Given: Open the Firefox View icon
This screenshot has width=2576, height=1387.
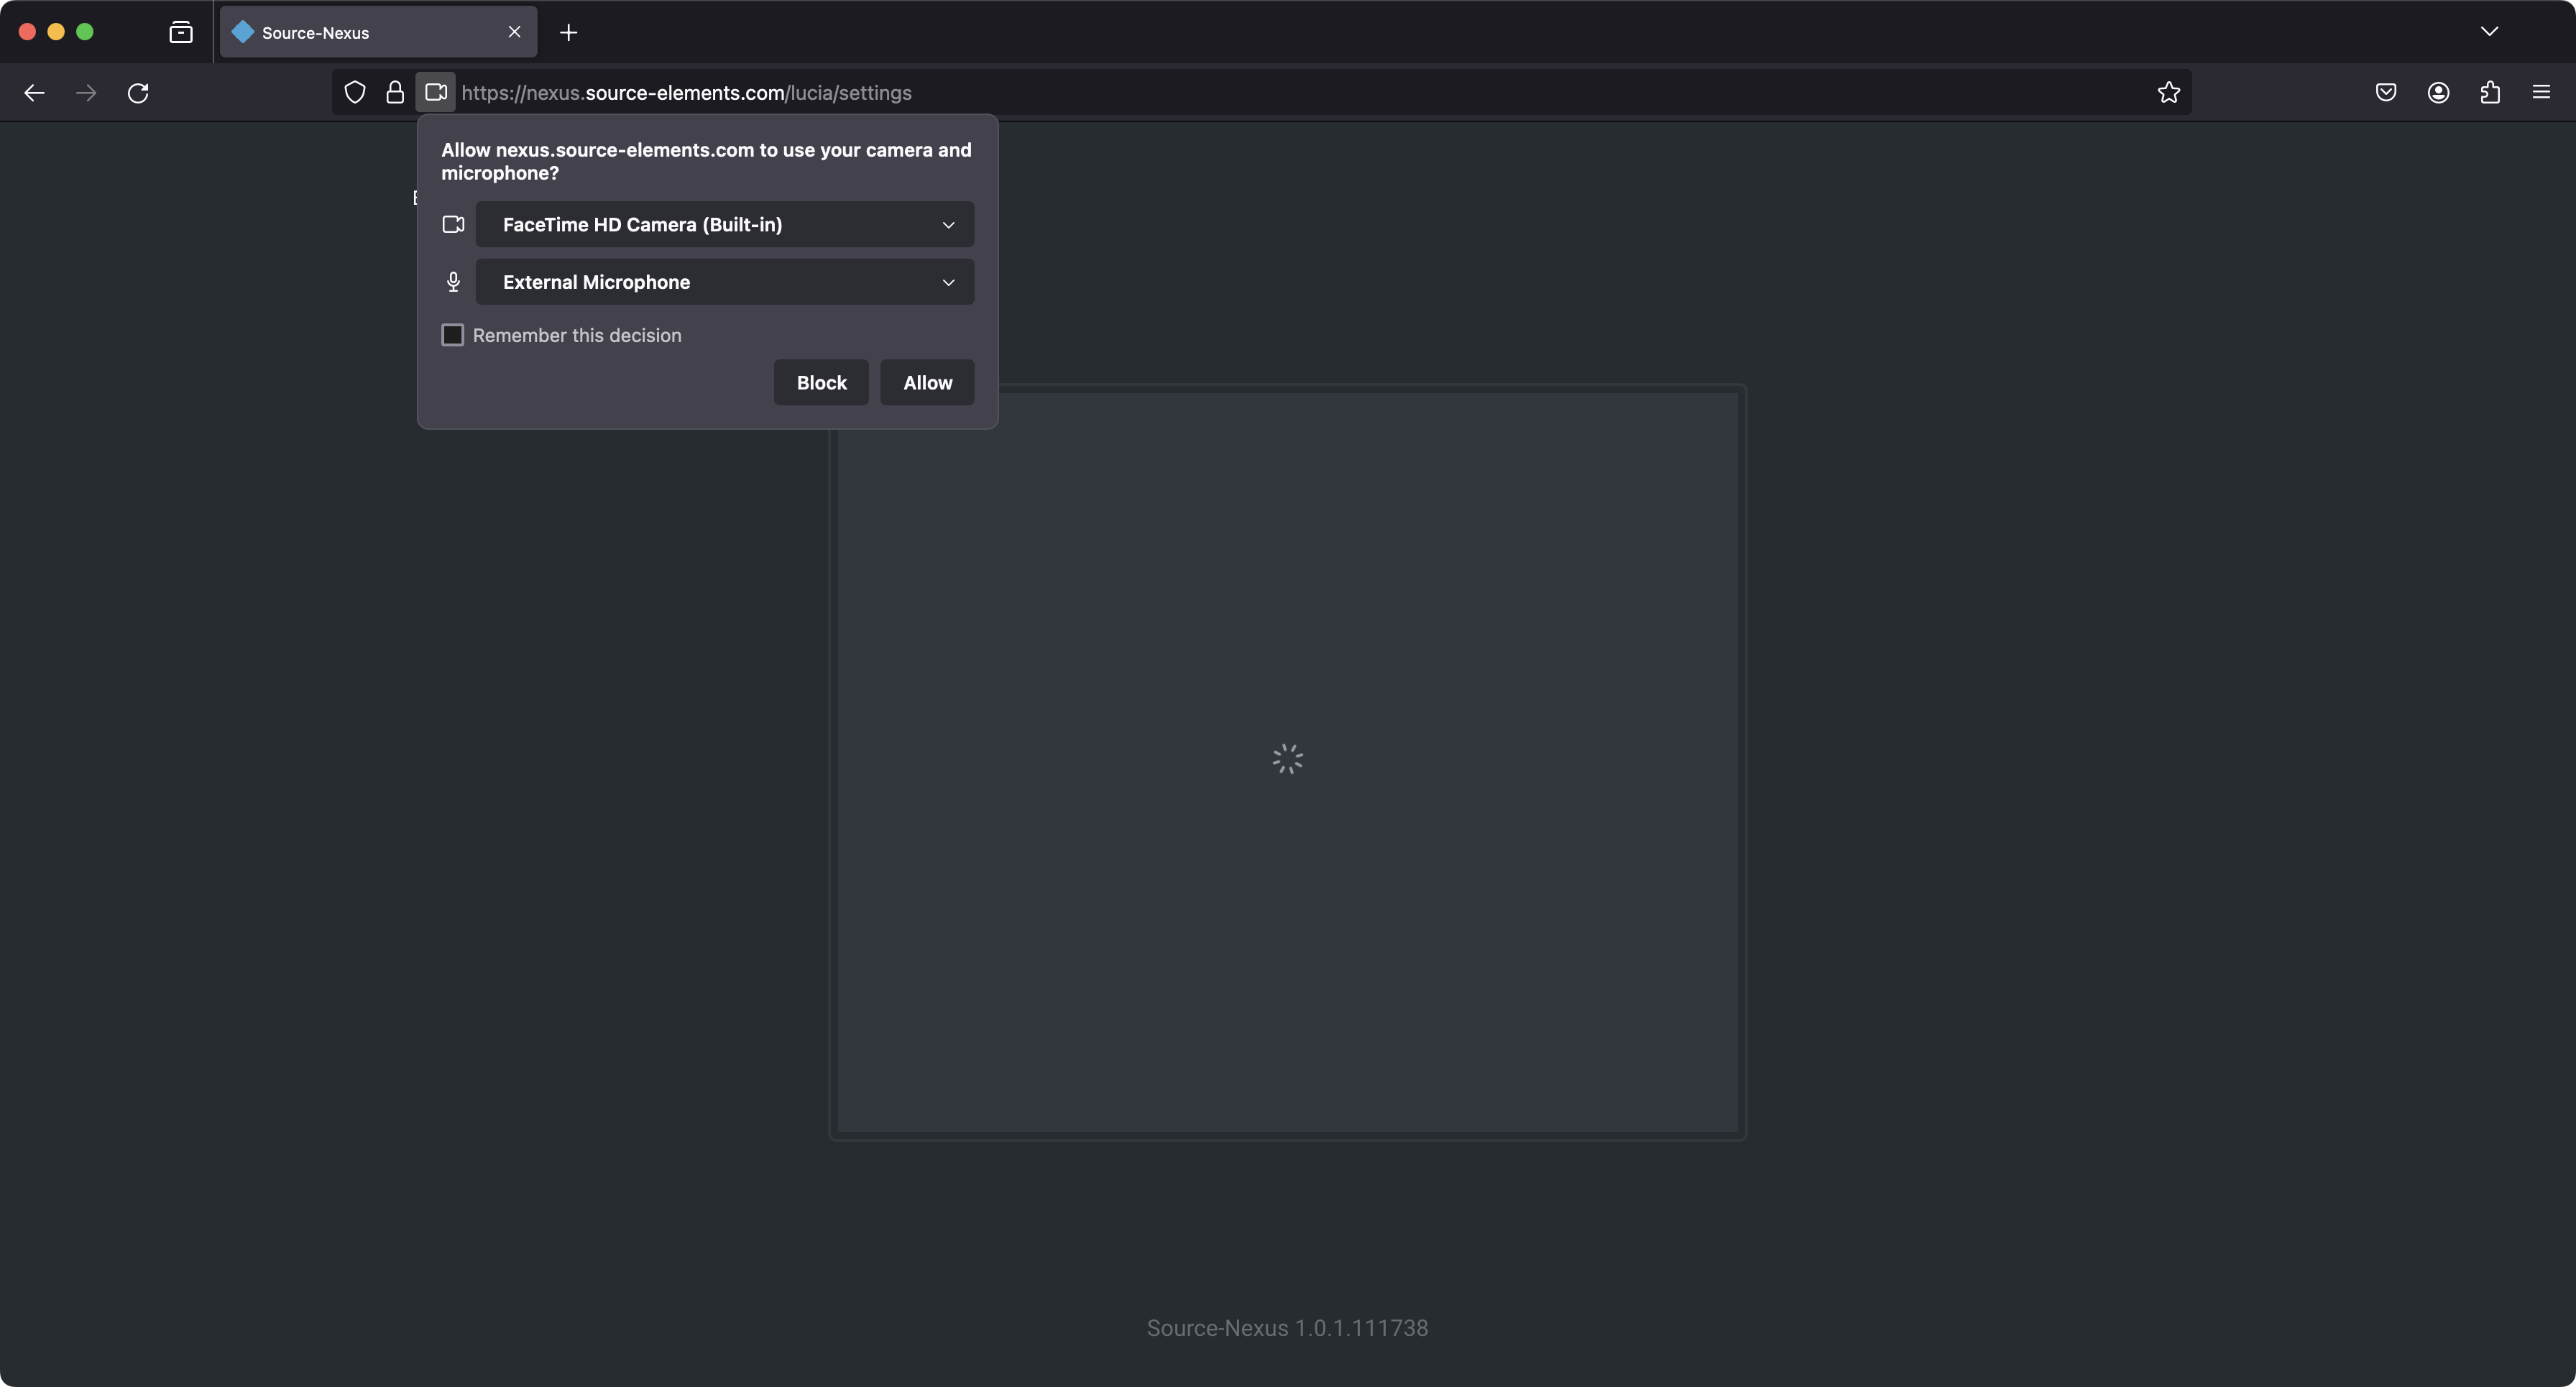Looking at the screenshot, I should [181, 32].
